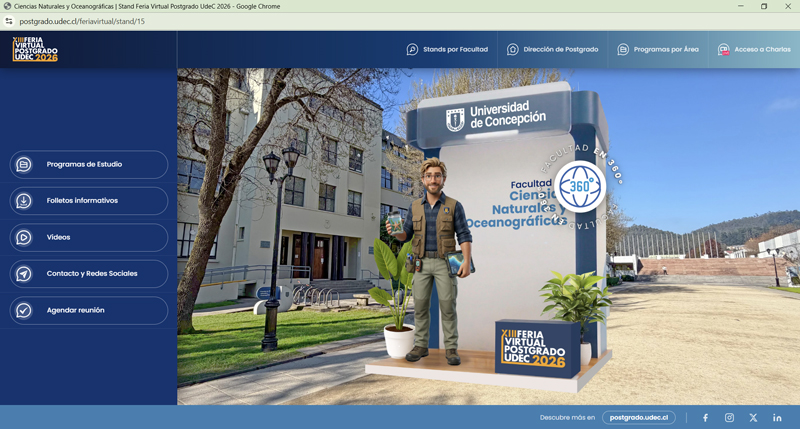Open the X (Twitter) icon
The image size is (800, 429).
pyautogui.click(x=753, y=418)
